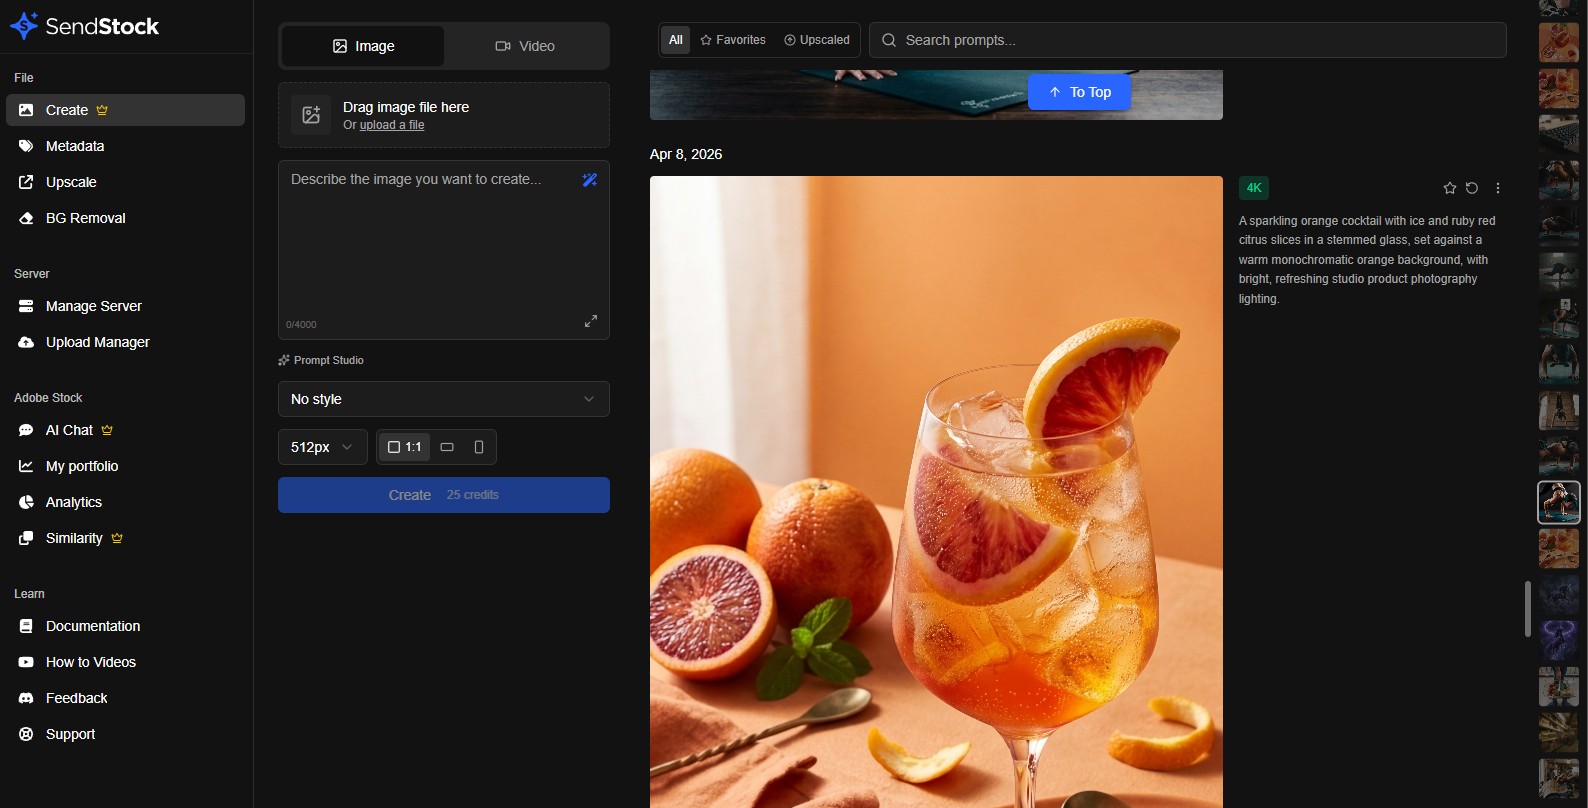Select the portrait aspect ratio
Screen dimensions: 1588x808
479,447
